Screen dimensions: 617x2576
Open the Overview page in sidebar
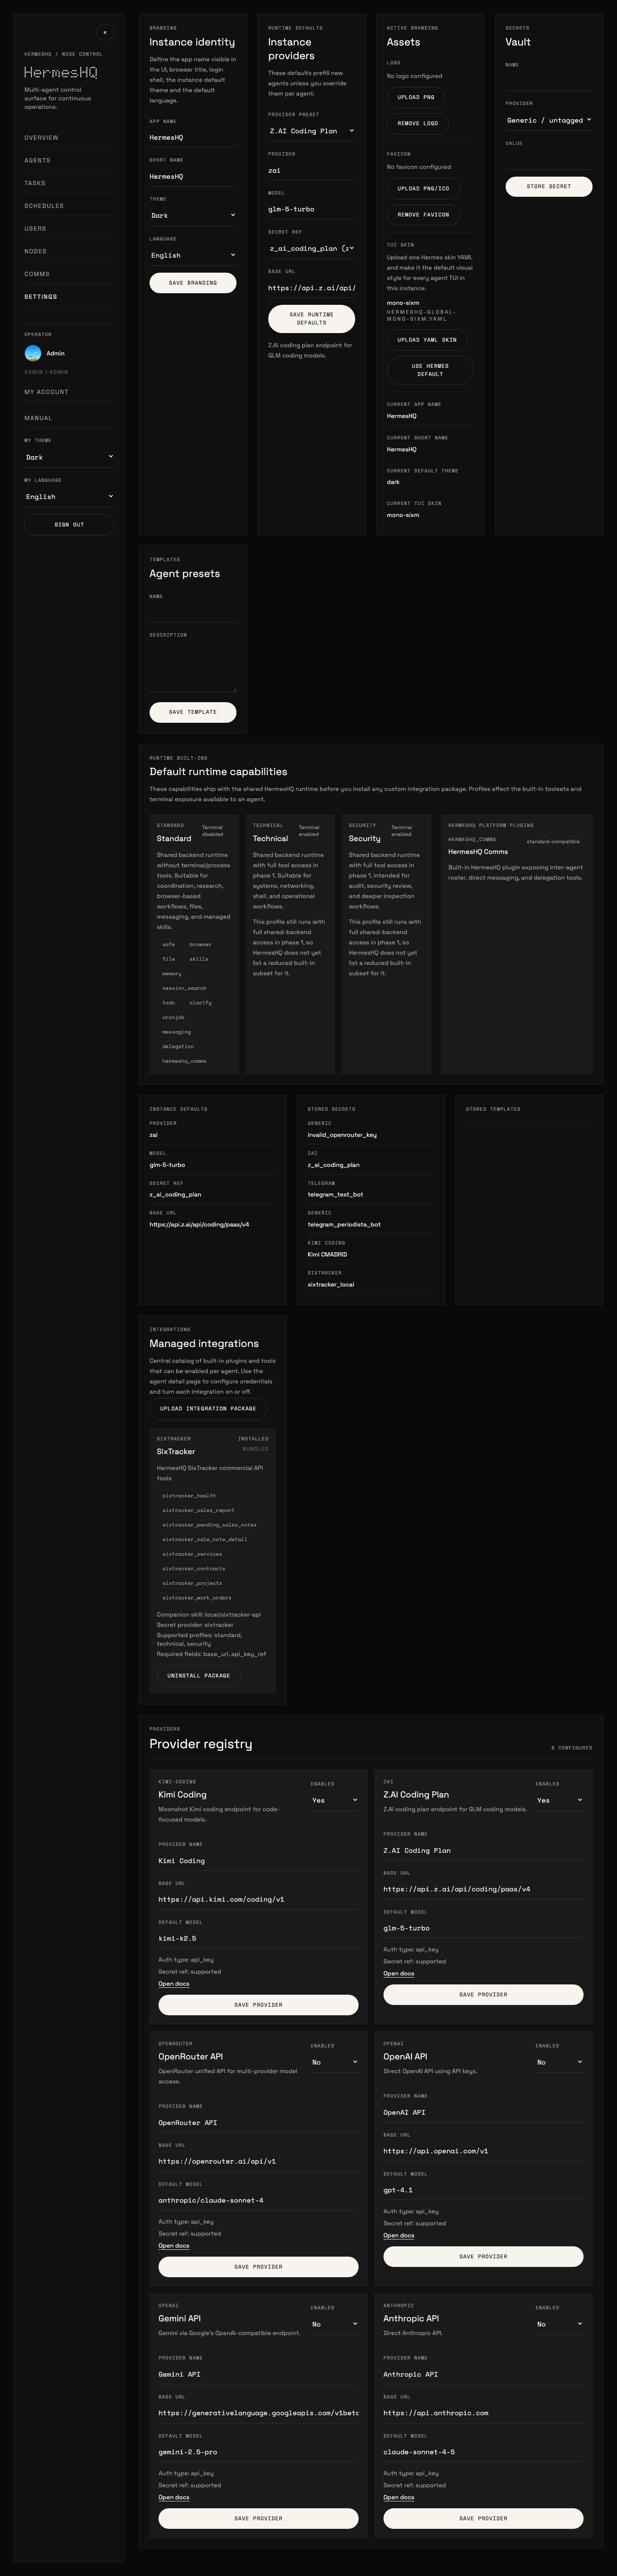point(69,138)
